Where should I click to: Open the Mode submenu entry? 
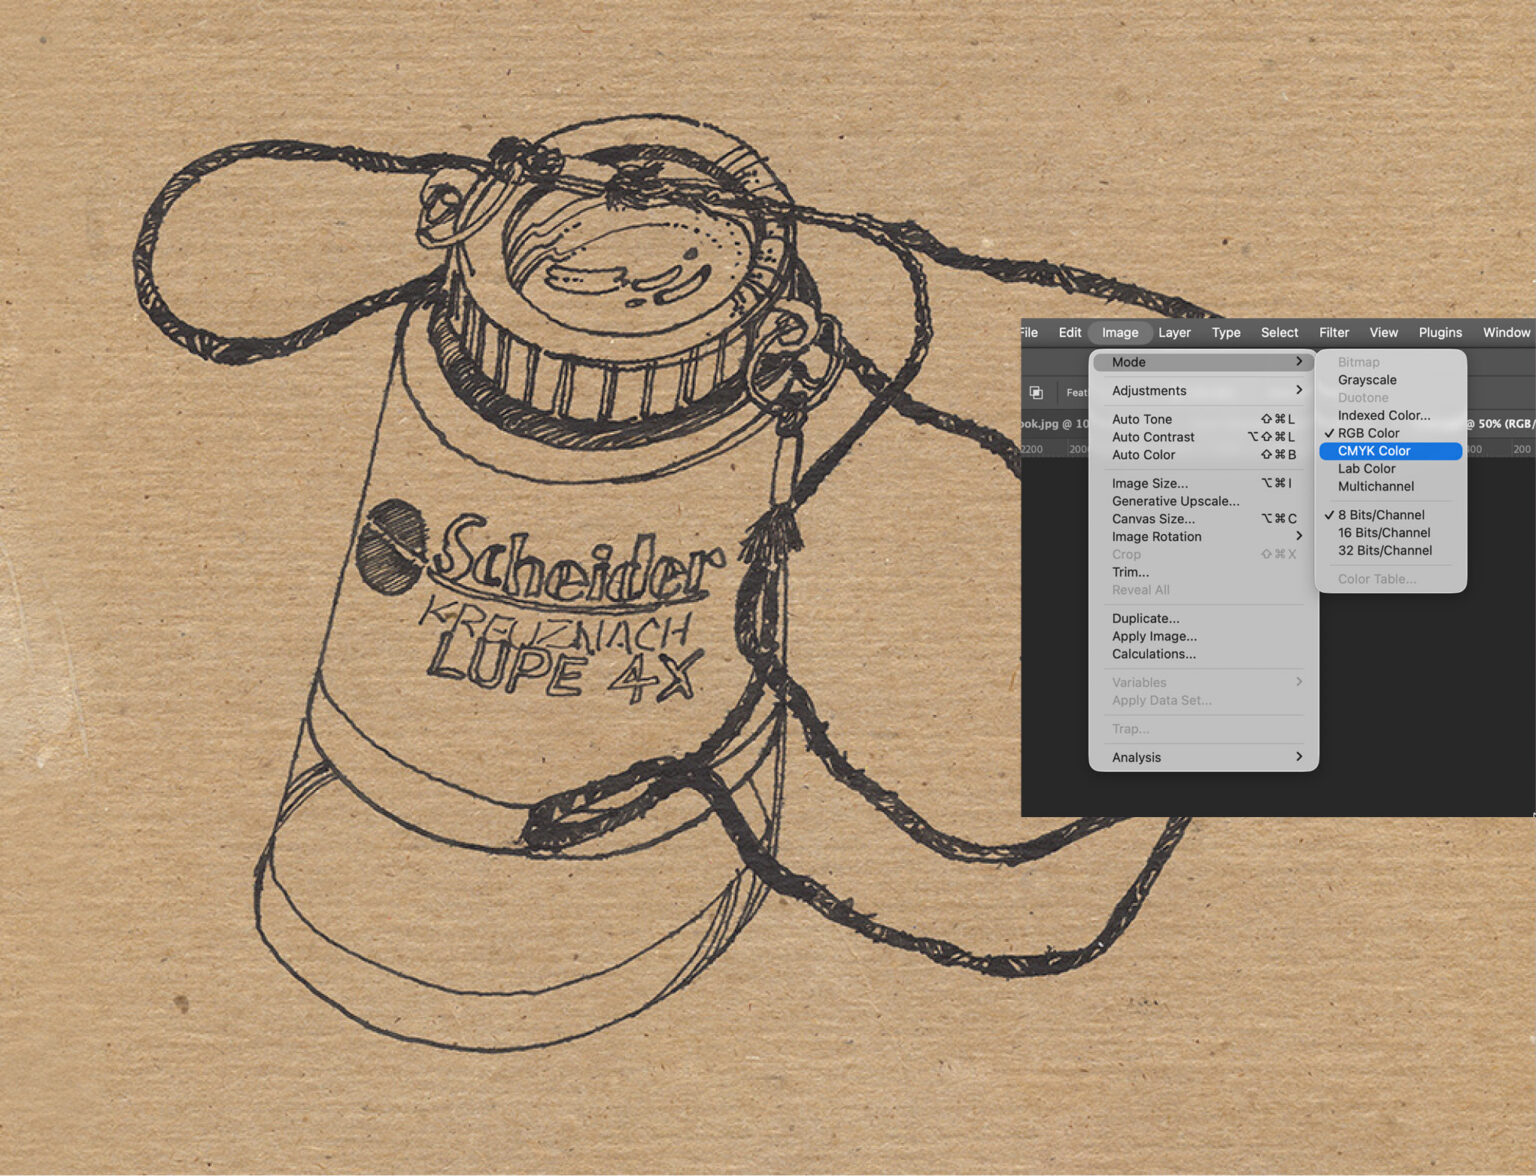[1203, 362]
